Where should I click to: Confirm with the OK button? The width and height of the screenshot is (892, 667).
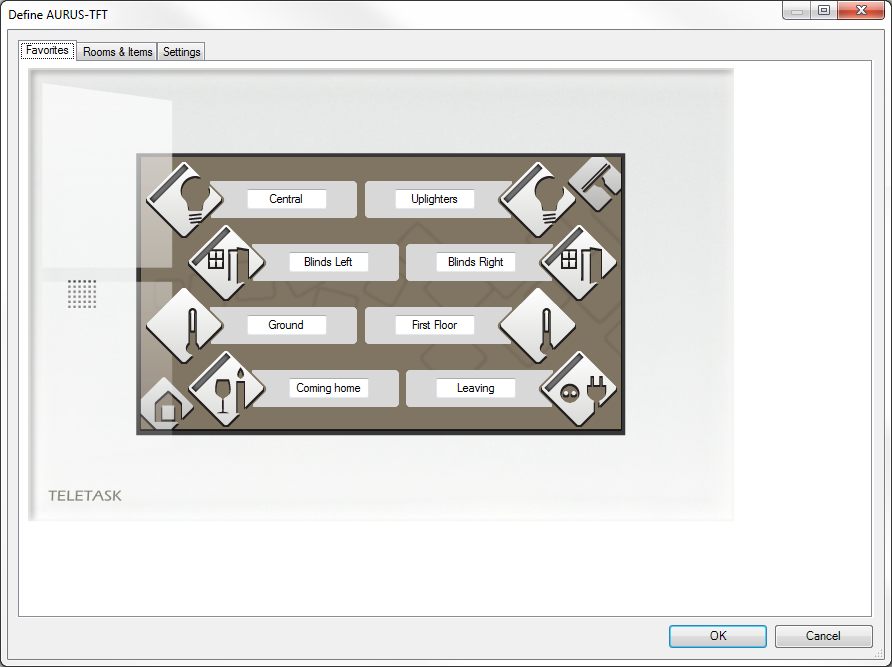717,636
